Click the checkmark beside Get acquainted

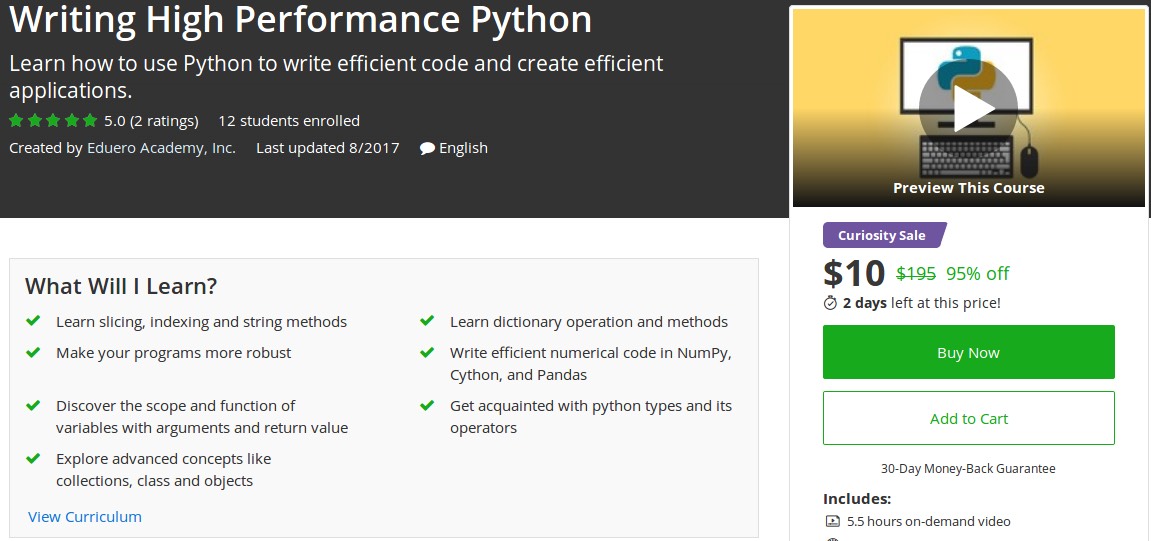coord(427,404)
